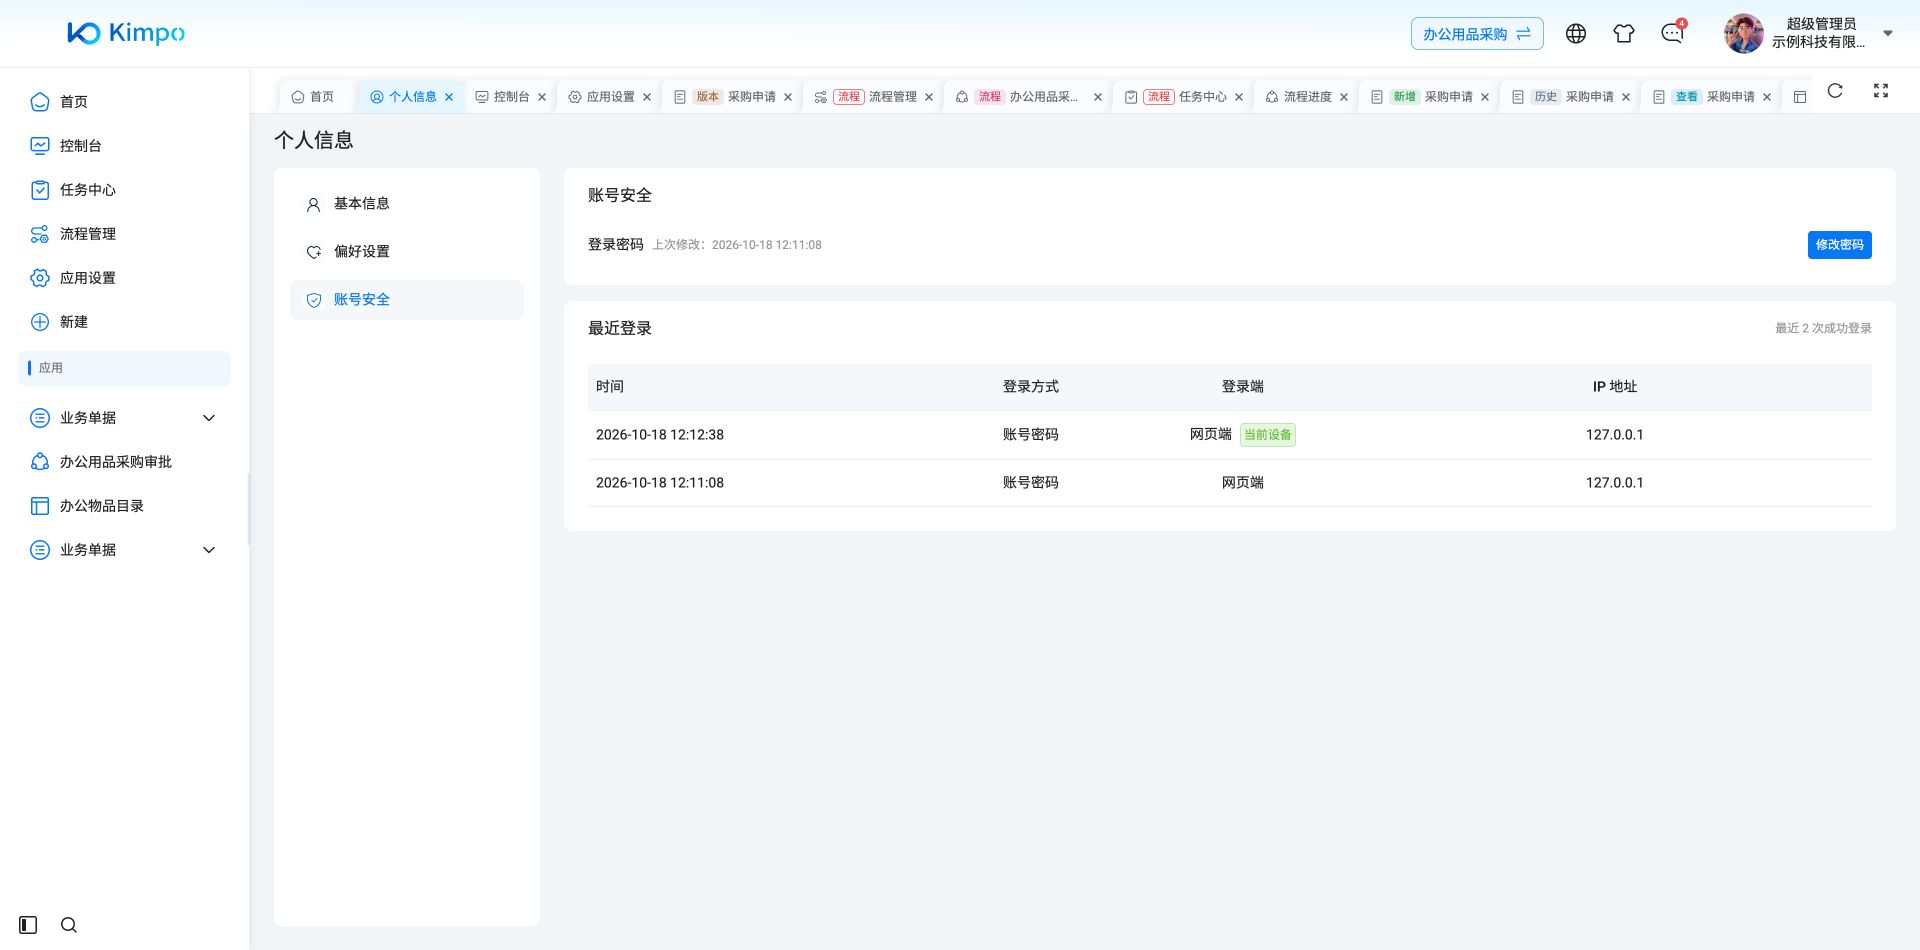Click the refresh icon in the tab bar
Image resolution: width=1920 pixels, height=950 pixels.
[x=1835, y=91]
